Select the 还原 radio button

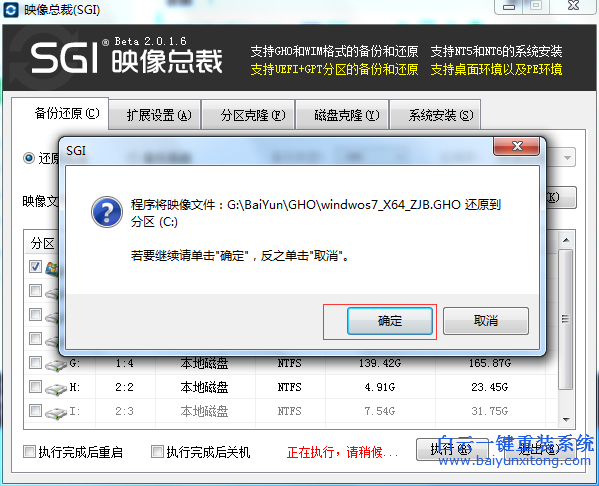(x=29, y=158)
